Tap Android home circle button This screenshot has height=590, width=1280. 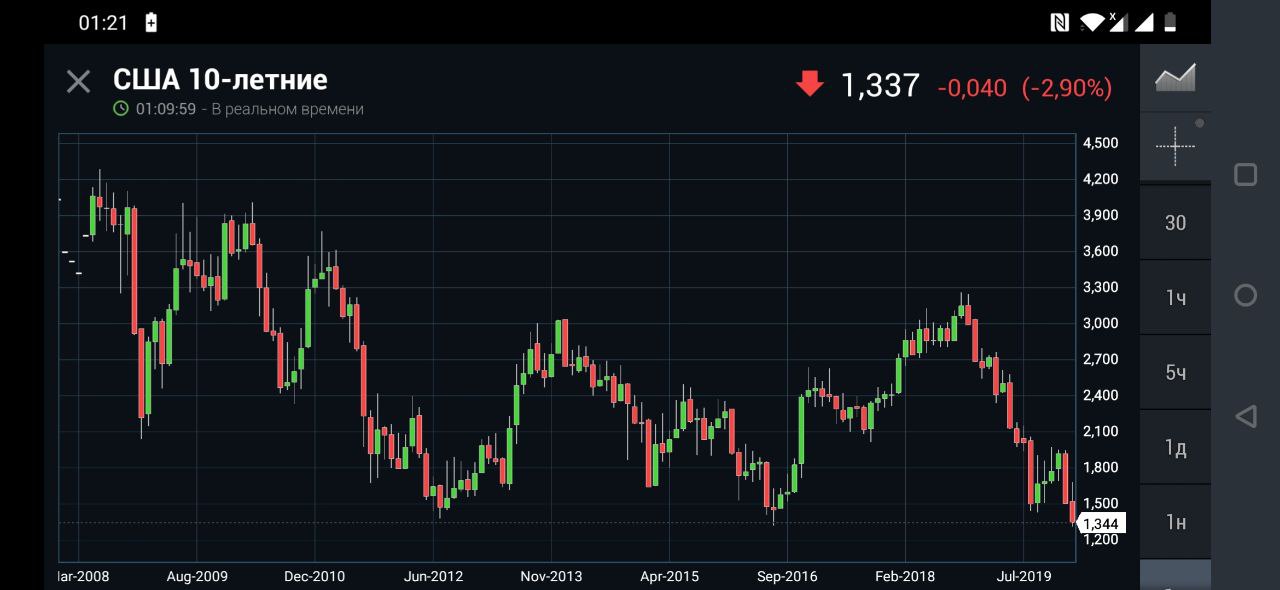click(1245, 295)
